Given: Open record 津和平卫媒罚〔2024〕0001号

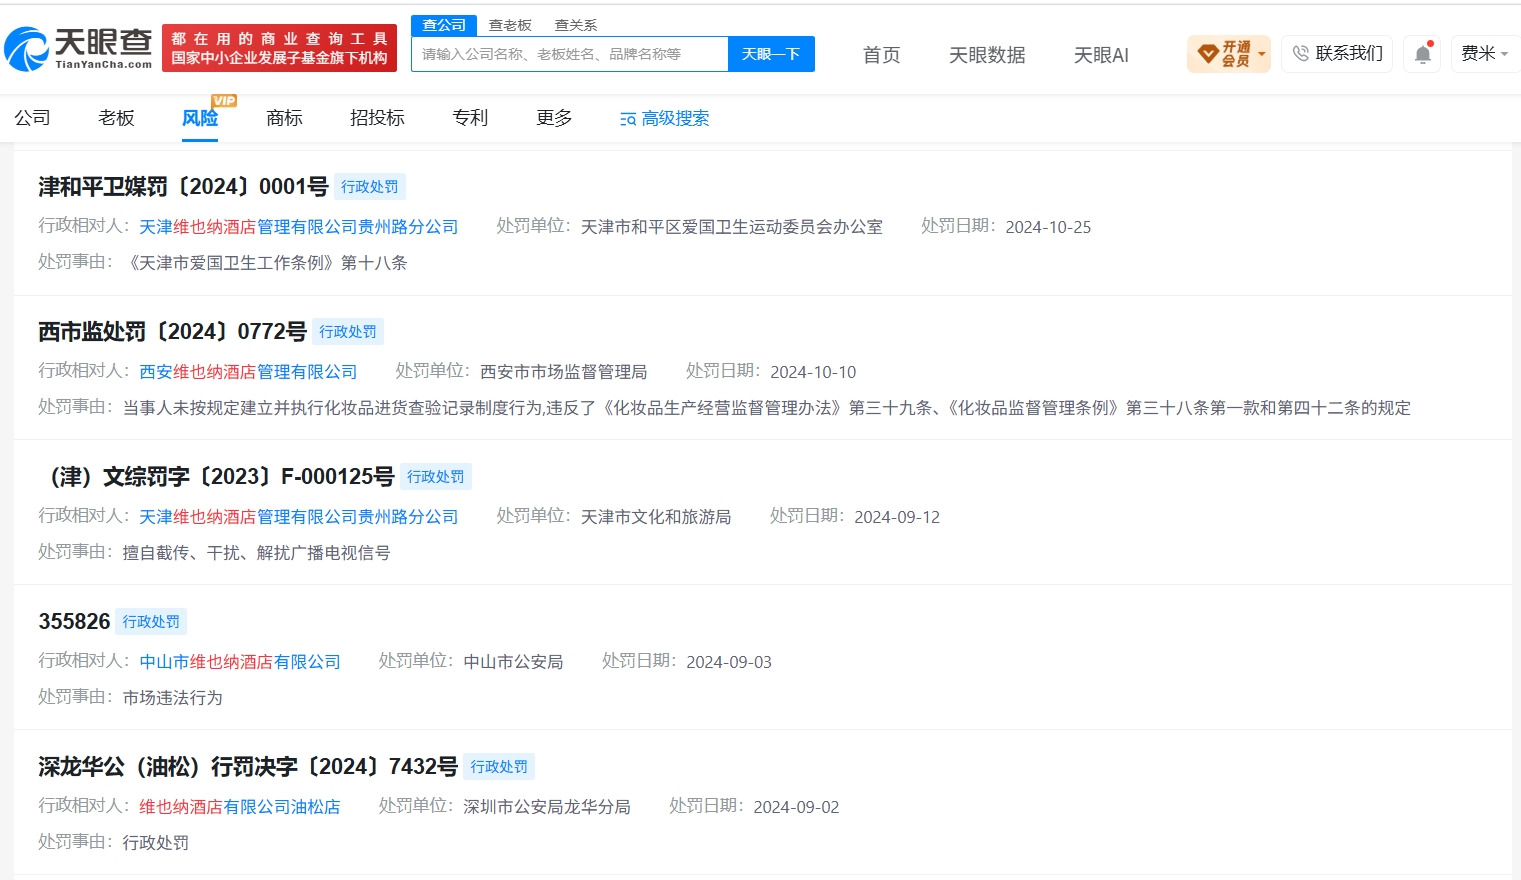Looking at the screenshot, I should 183,187.
